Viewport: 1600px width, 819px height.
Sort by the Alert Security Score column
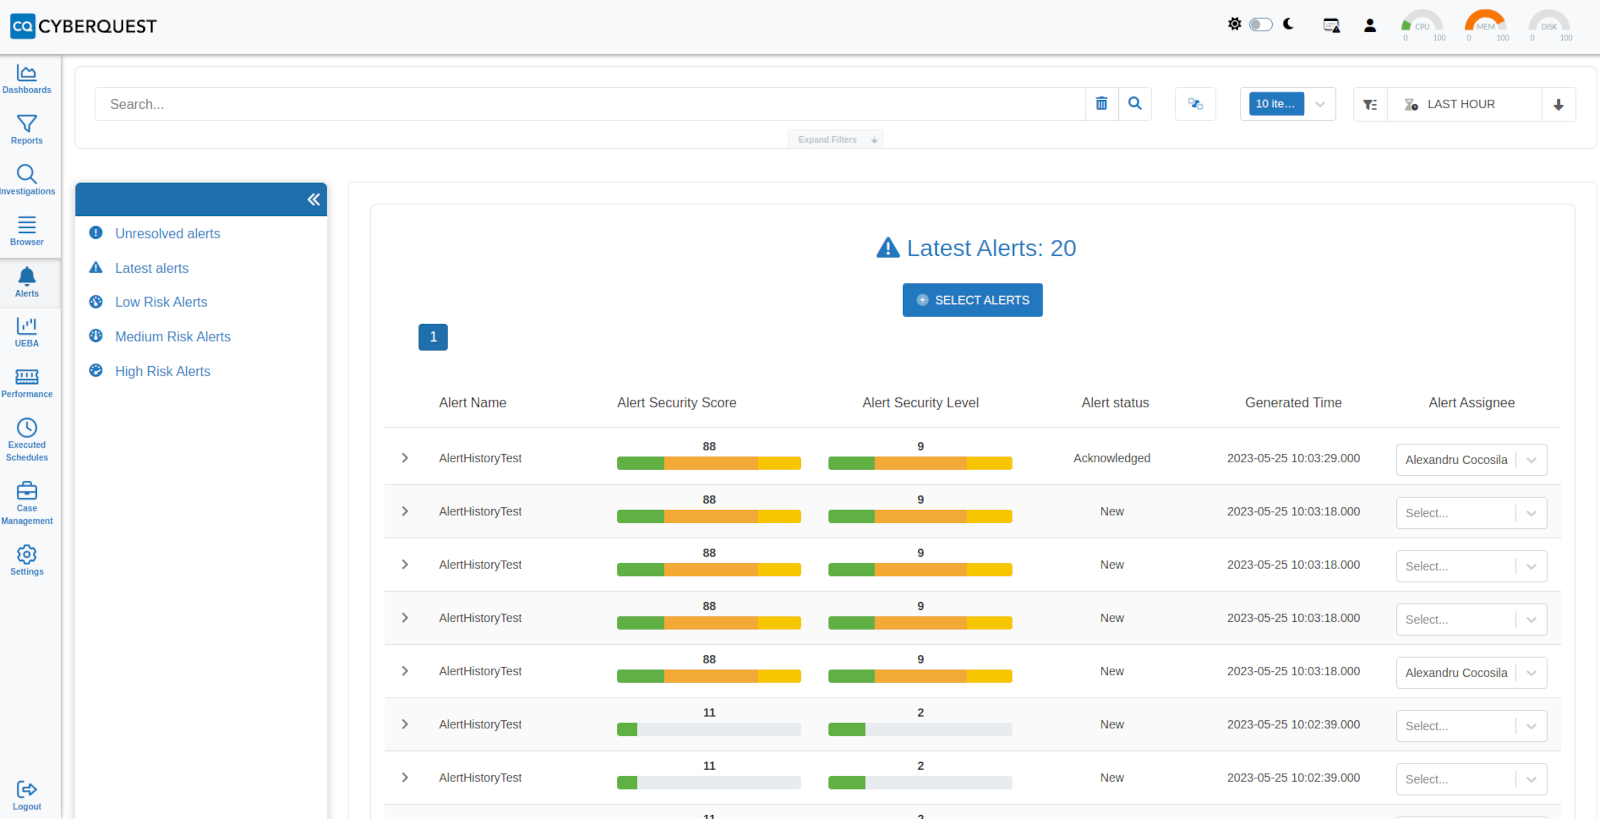coord(676,403)
